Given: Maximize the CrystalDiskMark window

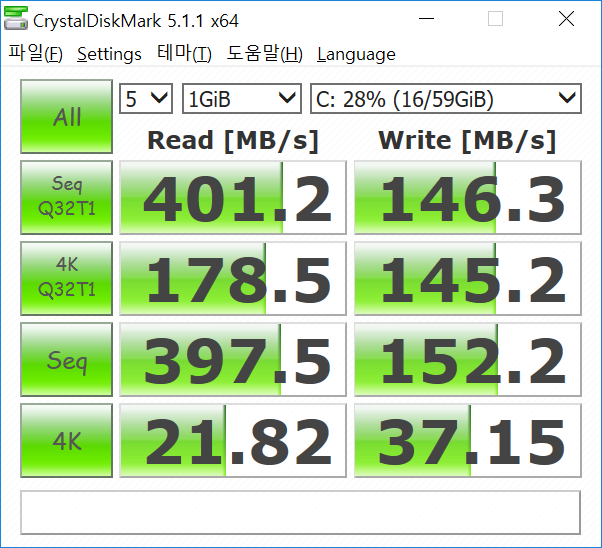Looking at the screenshot, I should pyautogui.click(x=495, y=18).
